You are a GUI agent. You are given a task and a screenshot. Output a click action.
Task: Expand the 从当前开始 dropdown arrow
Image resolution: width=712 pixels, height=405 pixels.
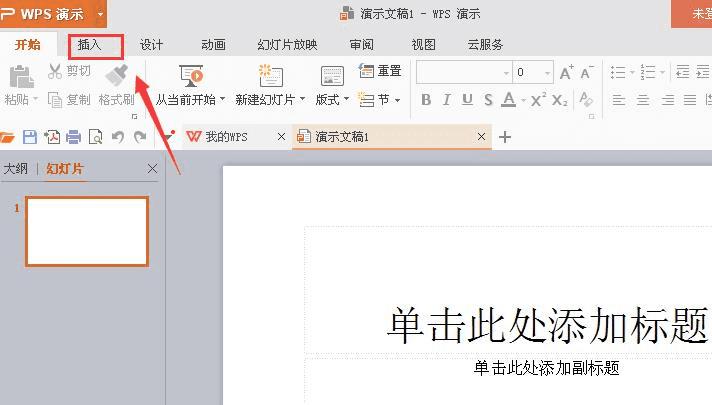coord(222,99)
